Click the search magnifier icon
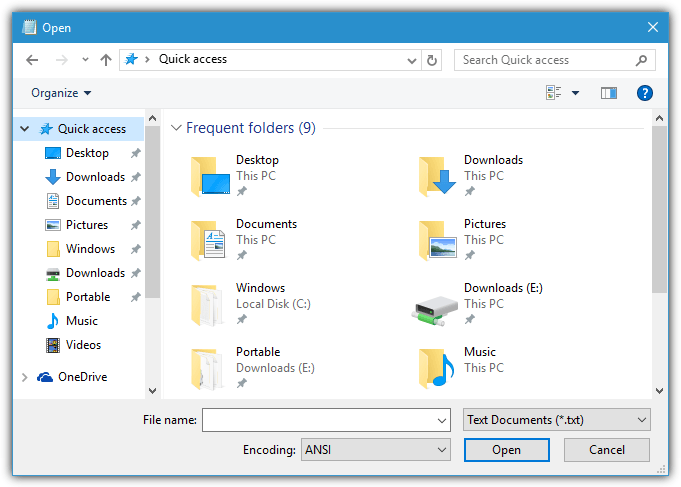The height and width of the screenshot is (487, 681). (641, 60)
